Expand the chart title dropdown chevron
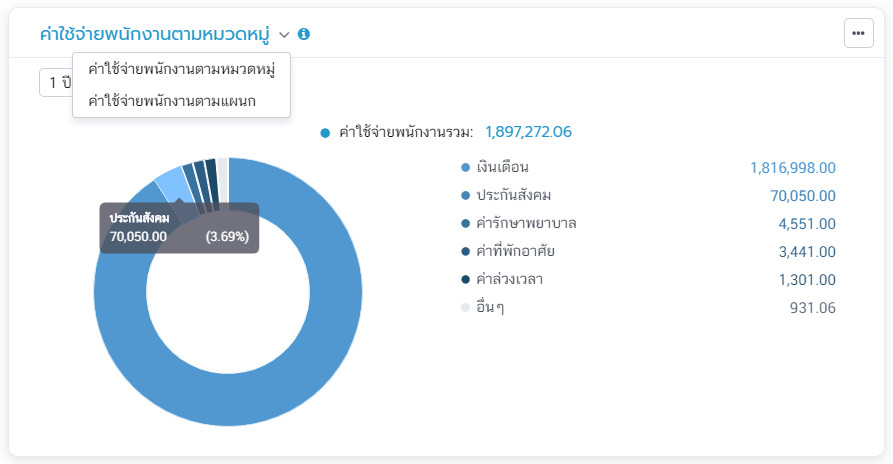The image size is (893, 464). click(284, 34)
